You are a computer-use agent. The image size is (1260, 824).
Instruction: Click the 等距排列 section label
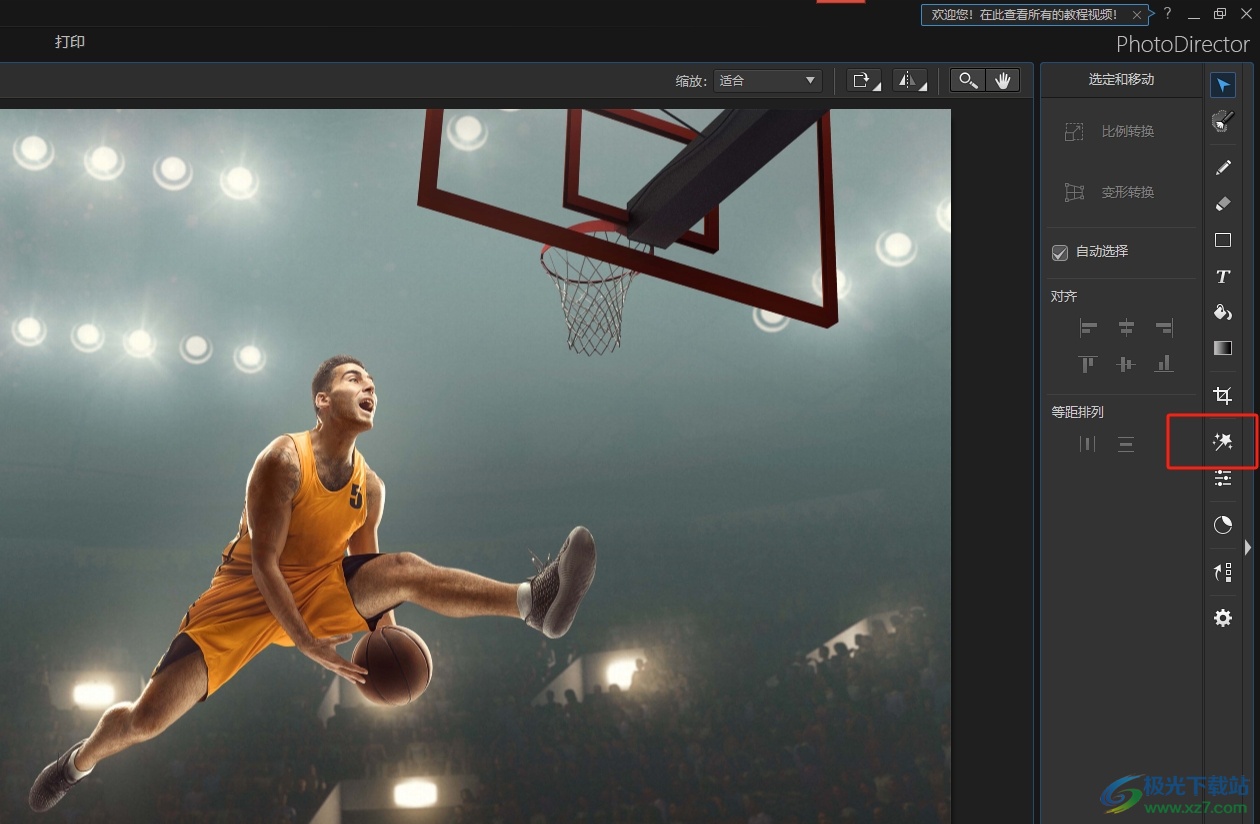point(1077,412)
